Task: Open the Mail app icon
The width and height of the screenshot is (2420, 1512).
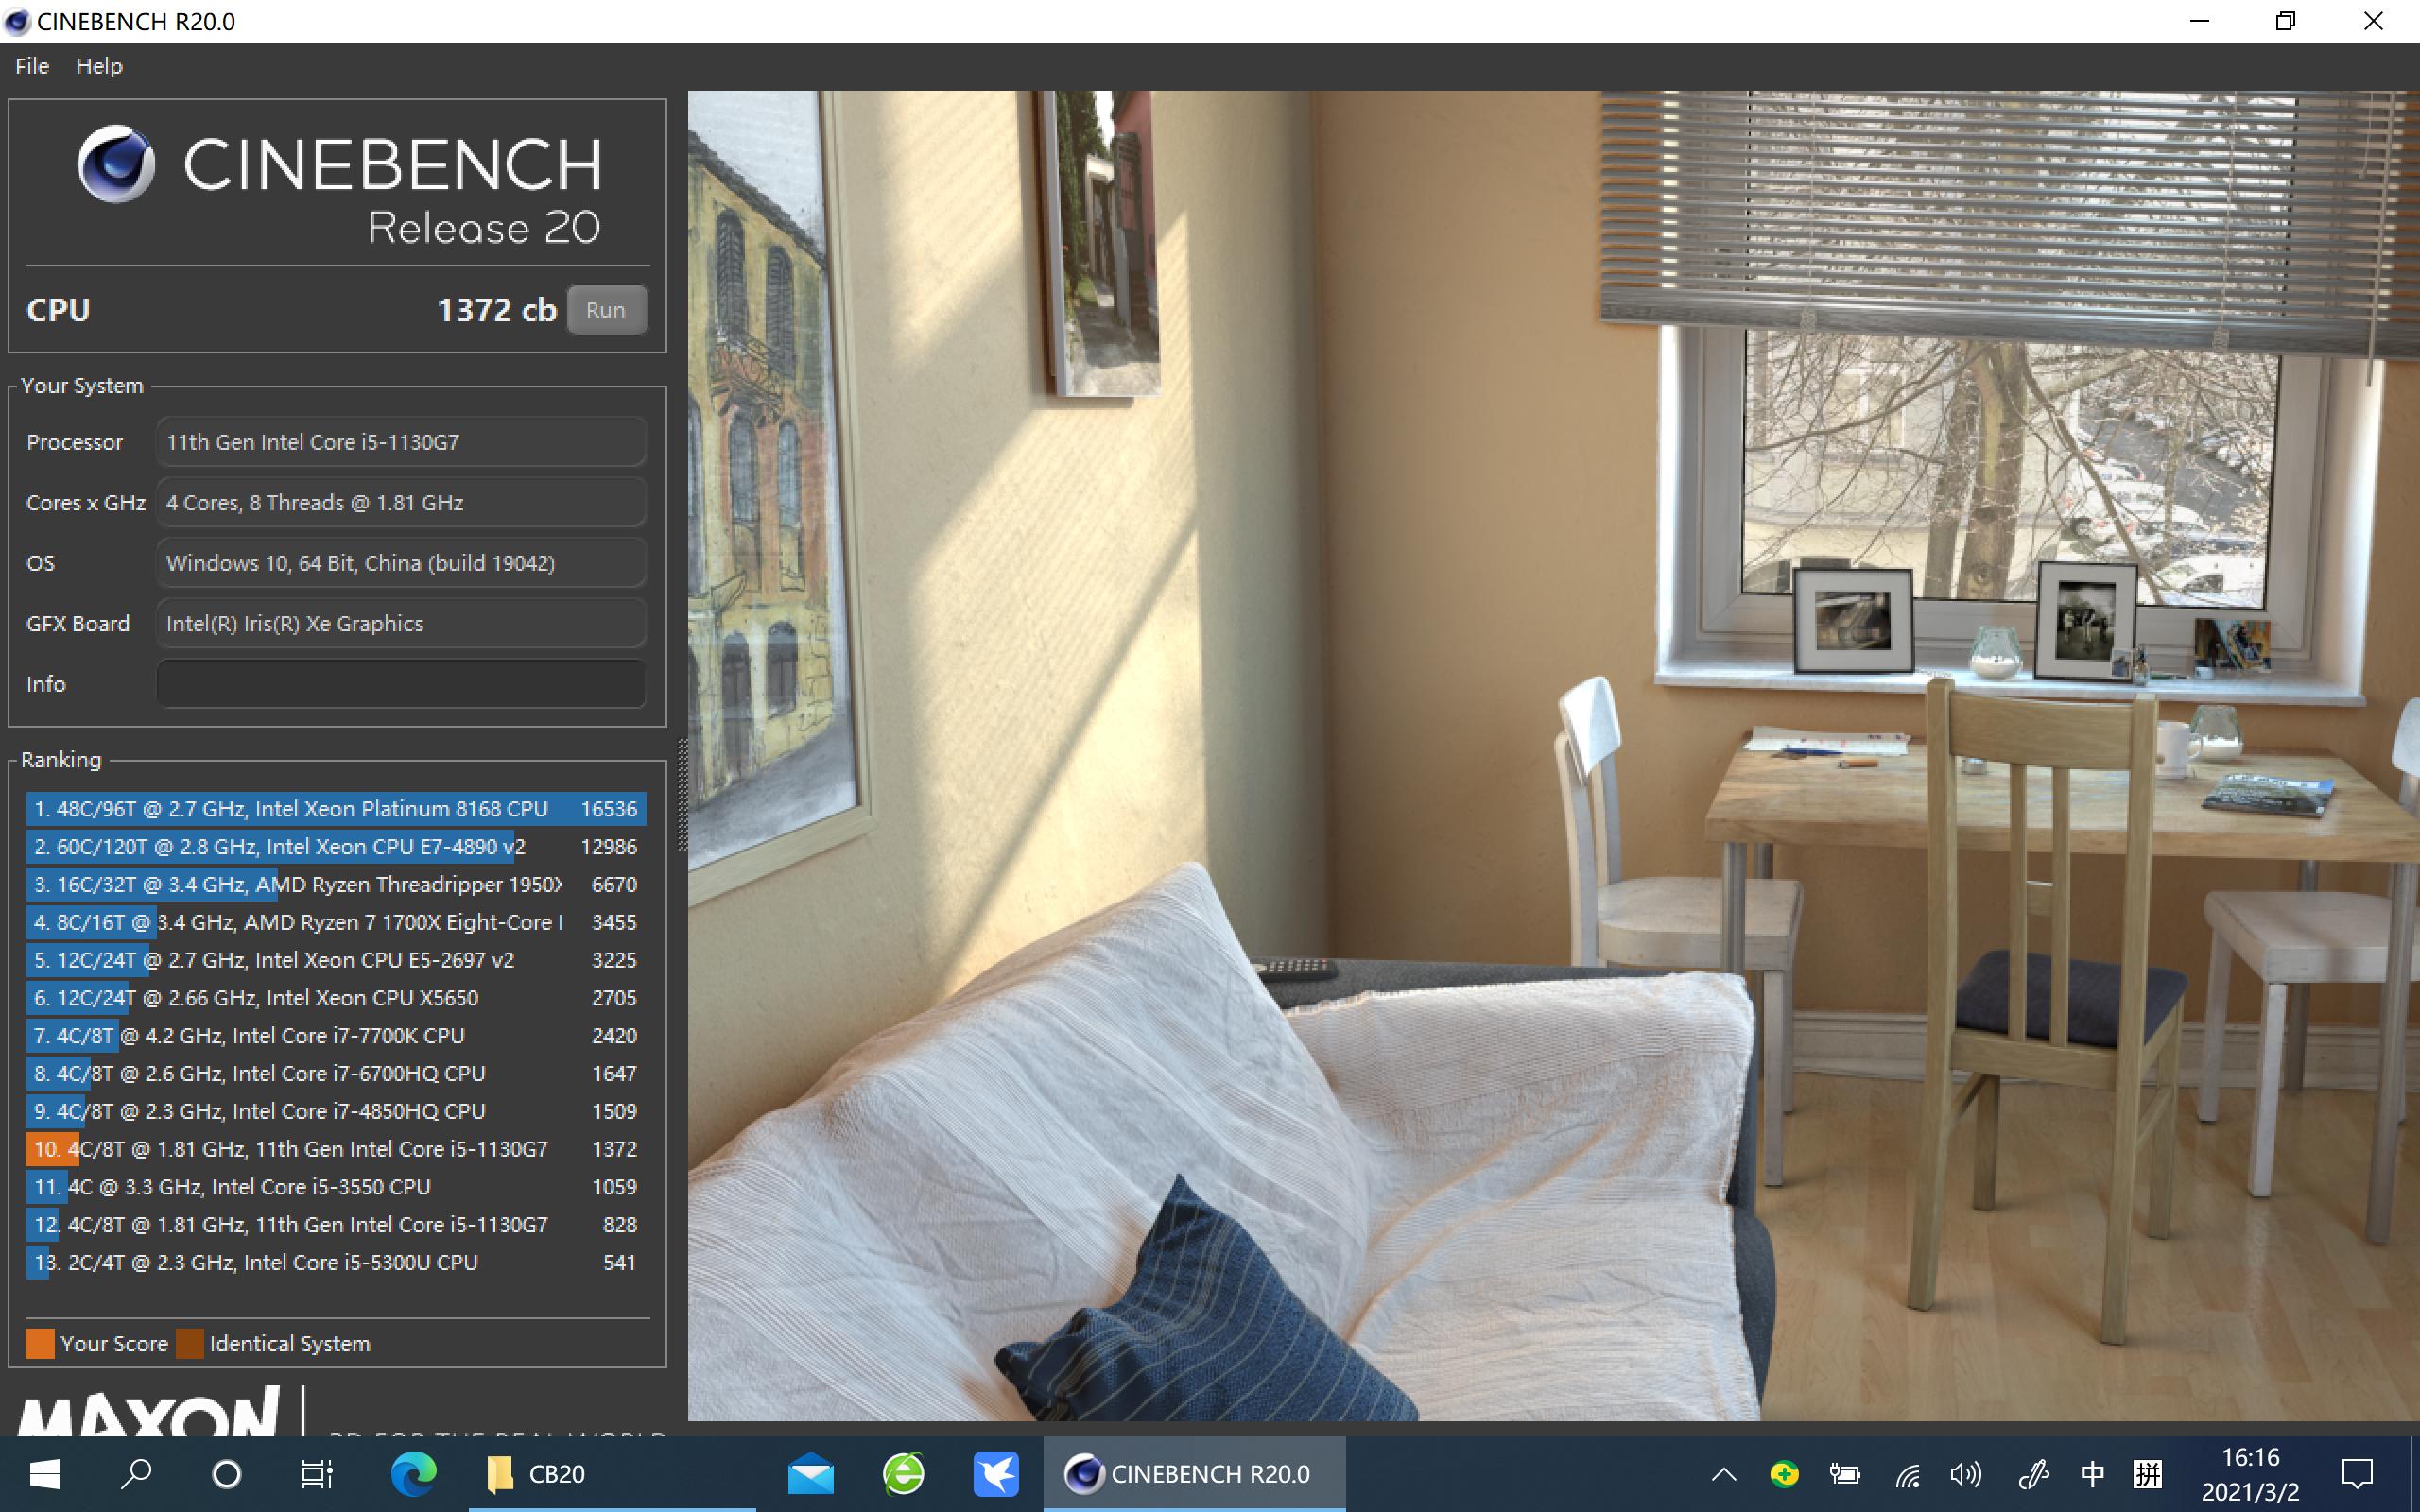Action: click(810, 1474)
